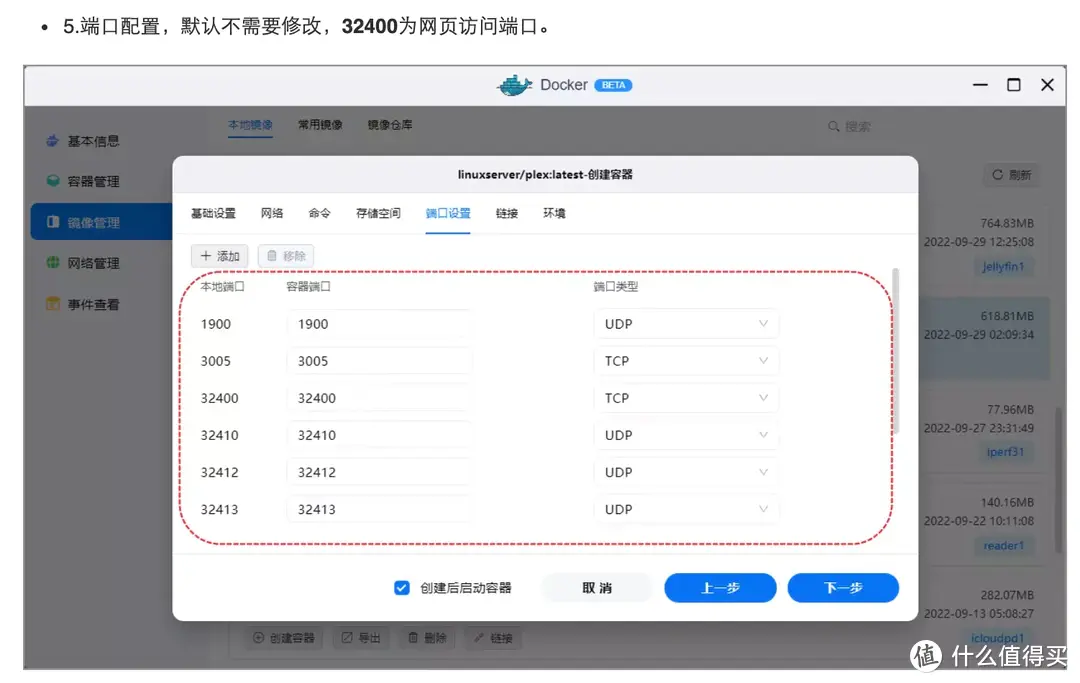
Task: Click local port value 32412
Action: tap(220, 473)
